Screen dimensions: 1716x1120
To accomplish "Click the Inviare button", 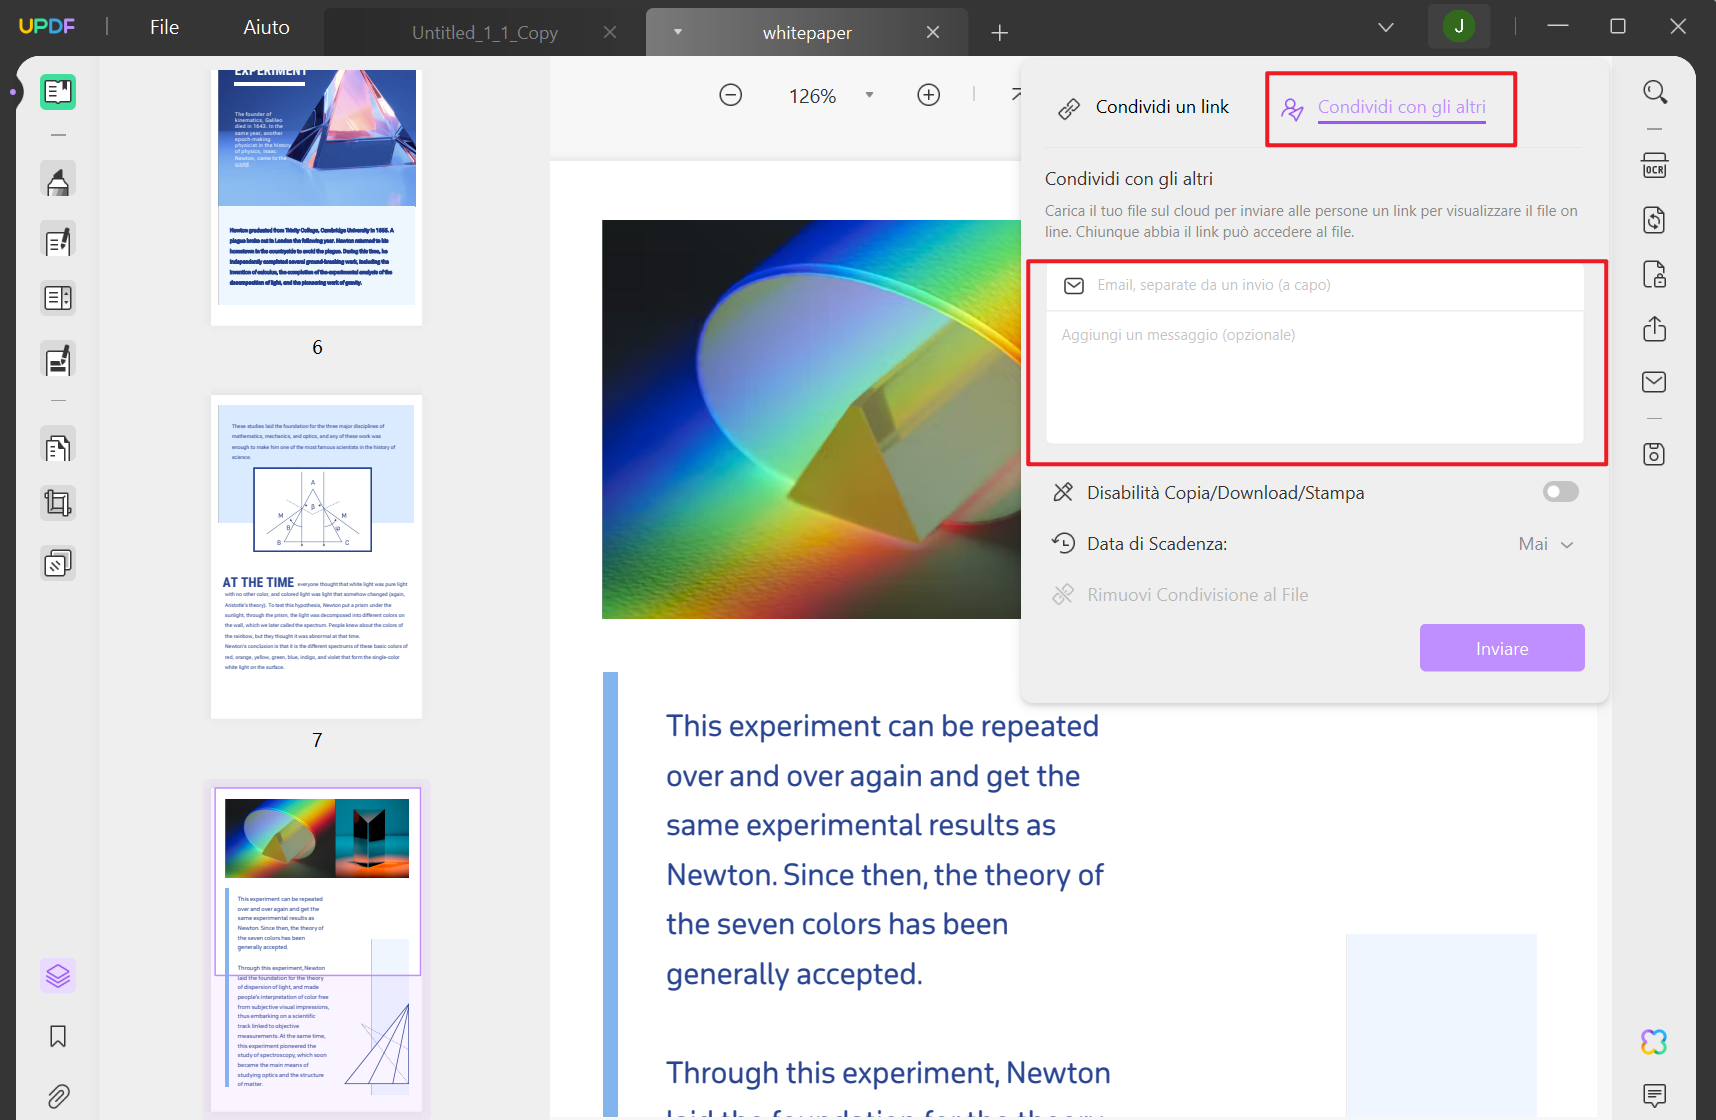I will (x=1502, y=648).
